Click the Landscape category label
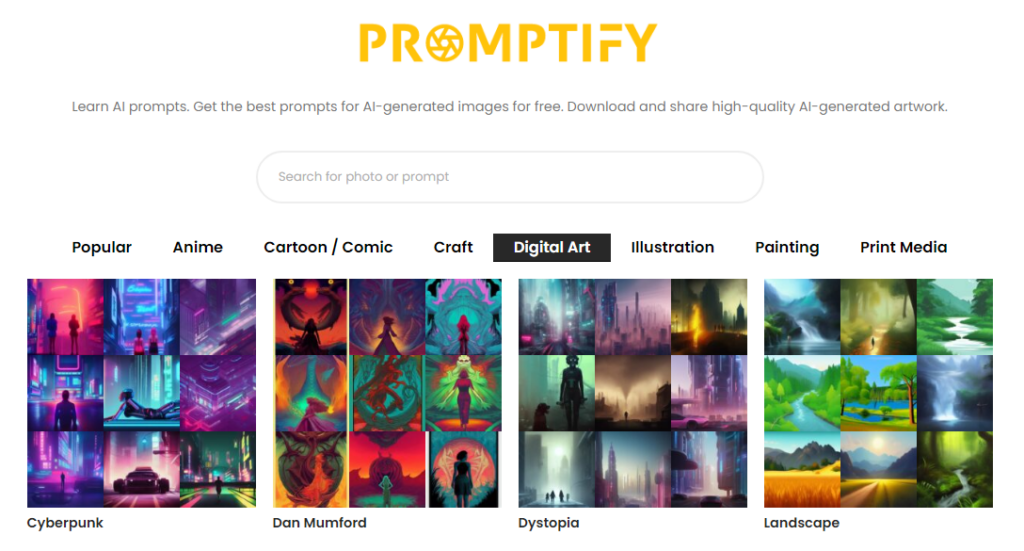Viewport: 1024px width, 551px height. [x=801, y=523]
